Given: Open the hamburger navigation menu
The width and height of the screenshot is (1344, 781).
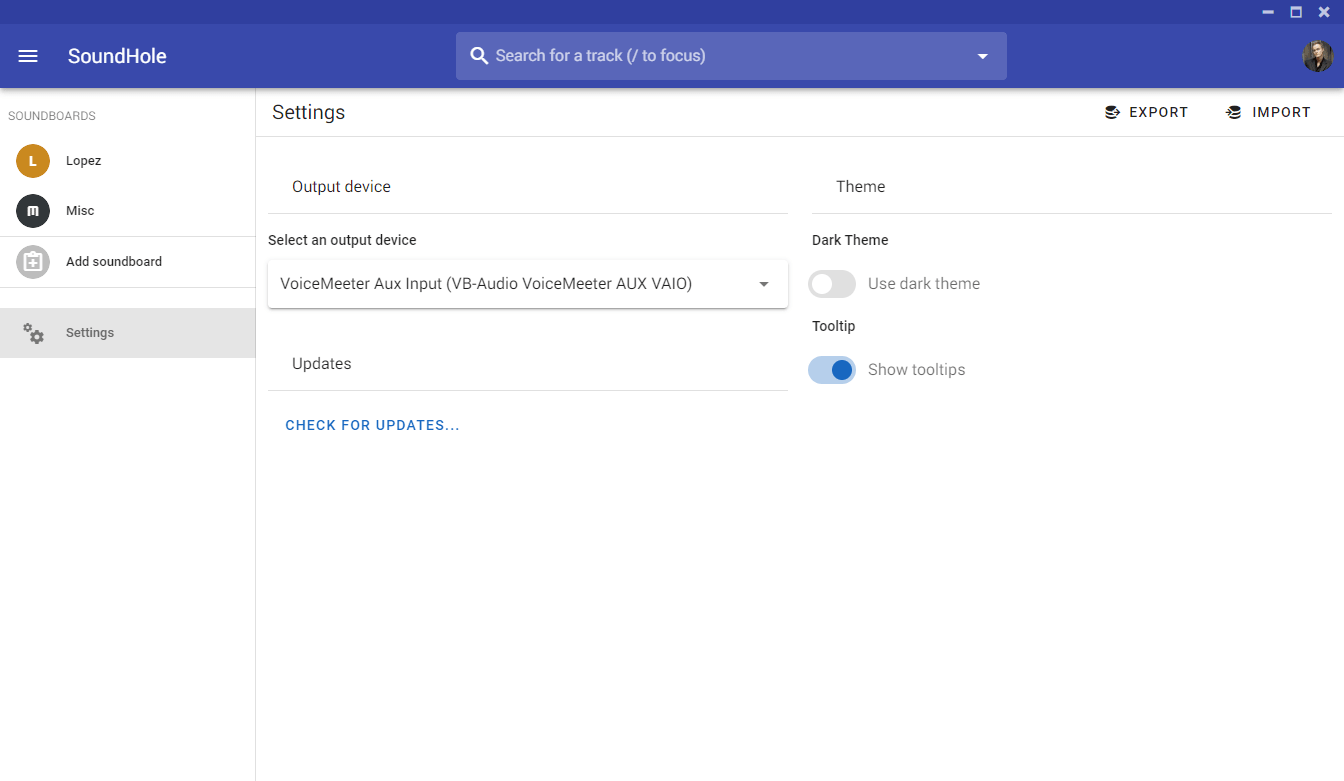Looking at the screenshot, I should tap(28, 56).
